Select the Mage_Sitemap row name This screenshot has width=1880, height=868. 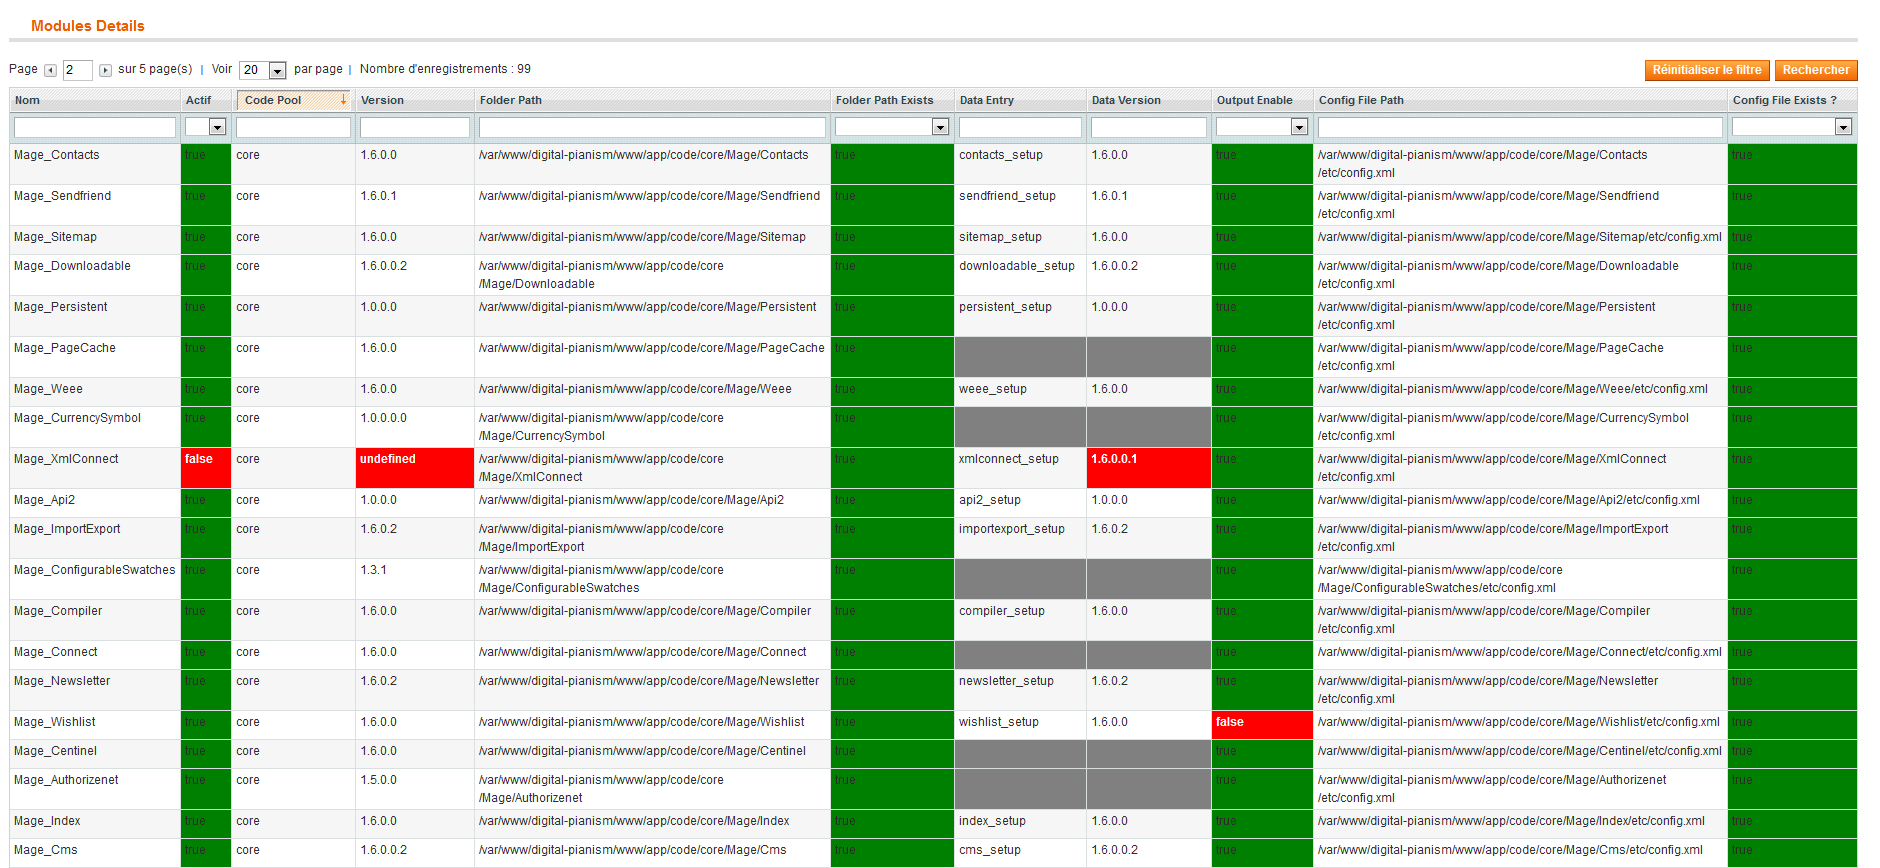pos(55,237)
